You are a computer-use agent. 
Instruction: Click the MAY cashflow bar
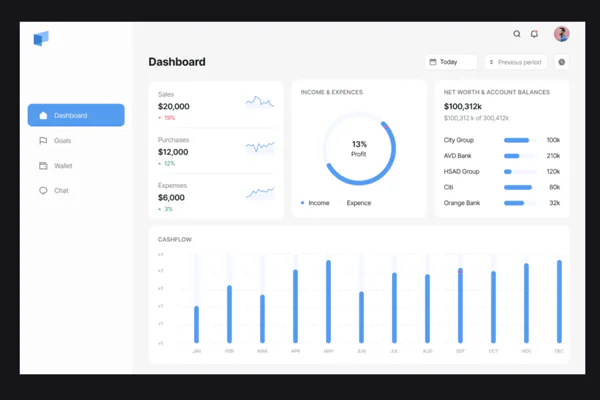click(x=328, y=301)
